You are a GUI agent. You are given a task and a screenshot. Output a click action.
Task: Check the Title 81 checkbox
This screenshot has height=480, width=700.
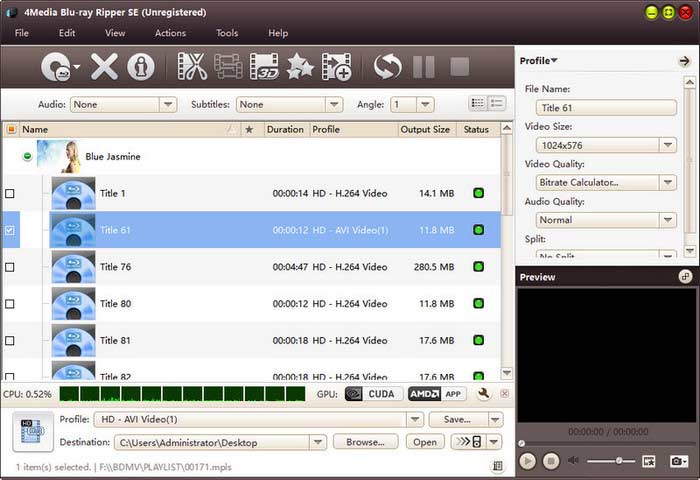click(x=9, y=341)
